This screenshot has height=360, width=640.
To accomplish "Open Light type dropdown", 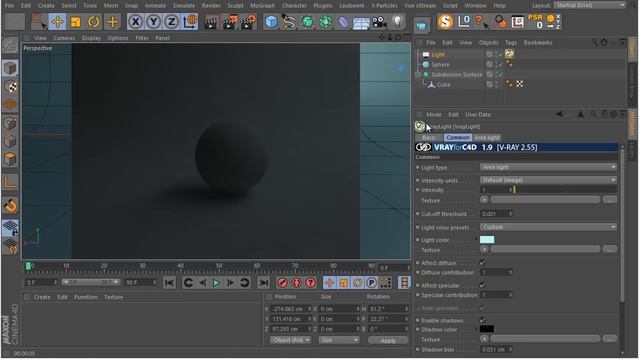I will click(x=548, y=167).
